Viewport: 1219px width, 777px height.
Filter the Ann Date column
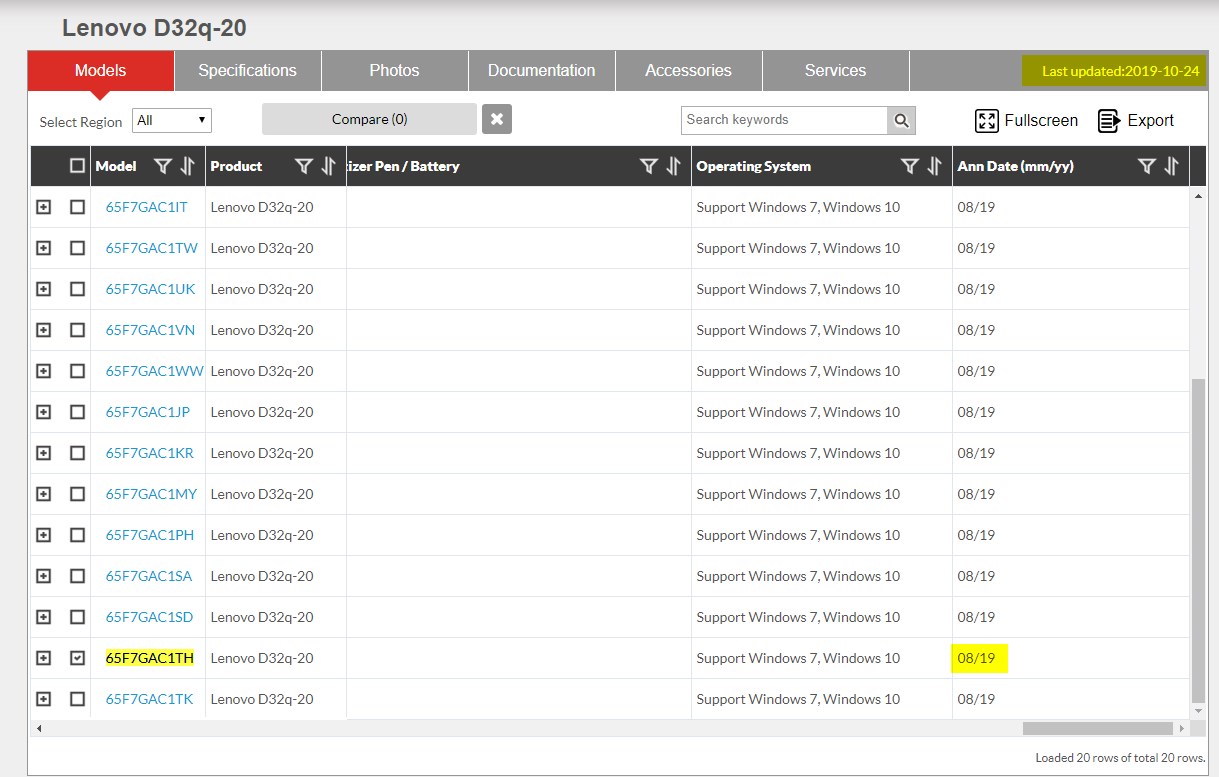(1147, 167)
